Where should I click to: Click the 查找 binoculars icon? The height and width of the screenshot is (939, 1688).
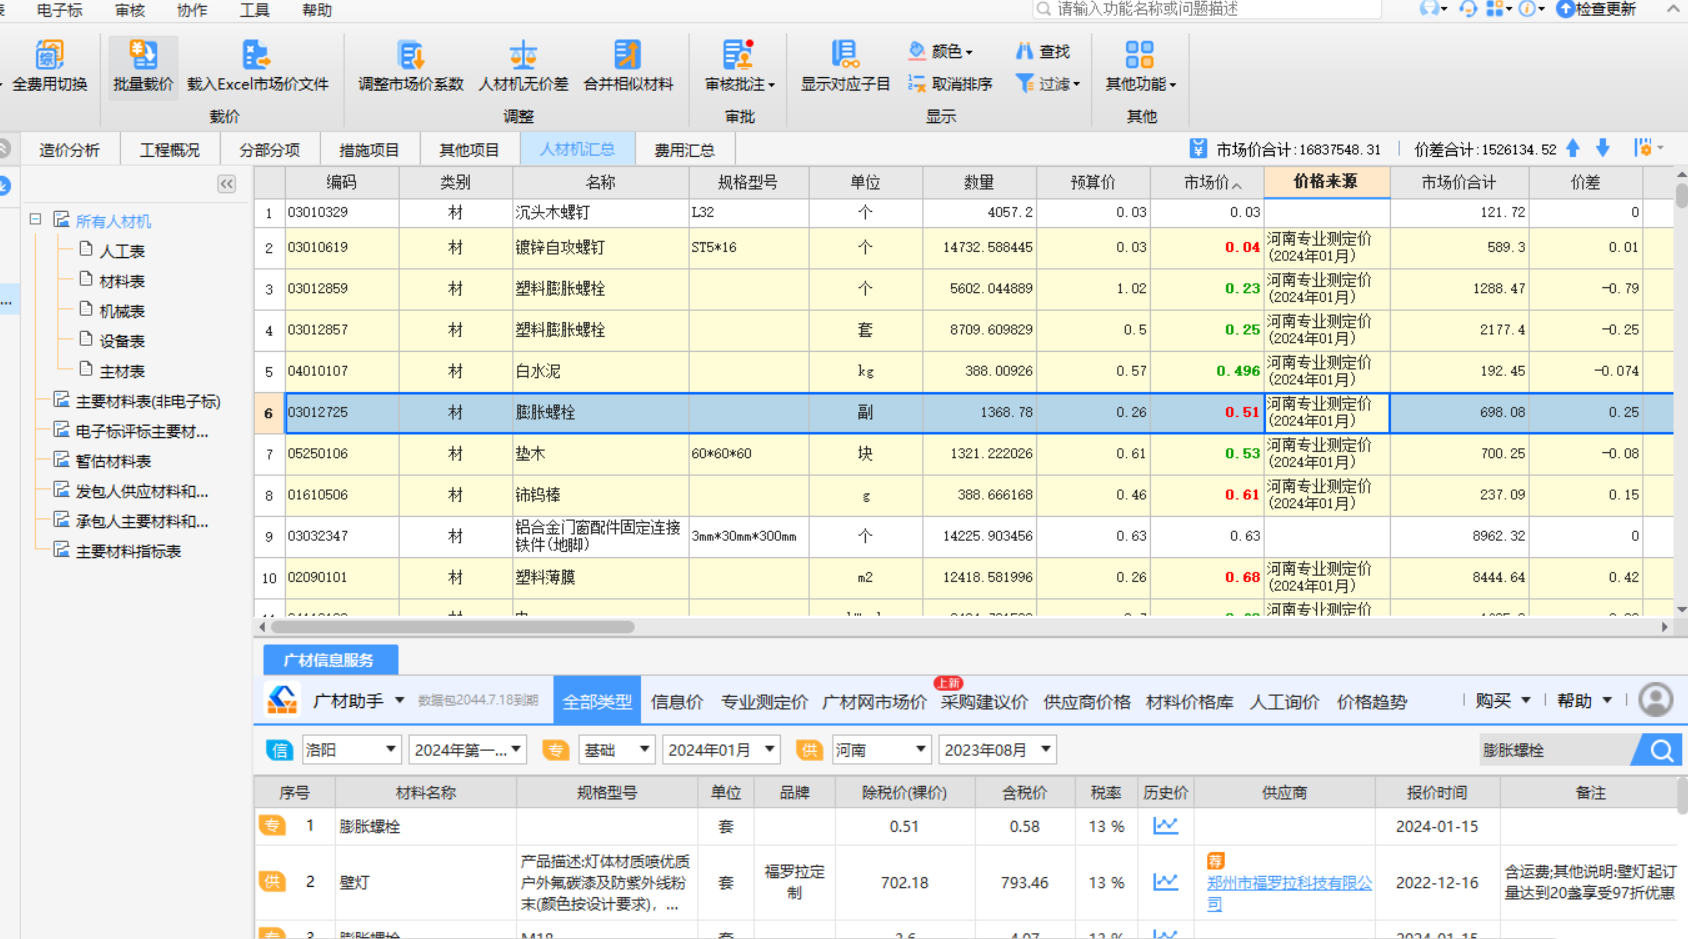click(1042, 51)
